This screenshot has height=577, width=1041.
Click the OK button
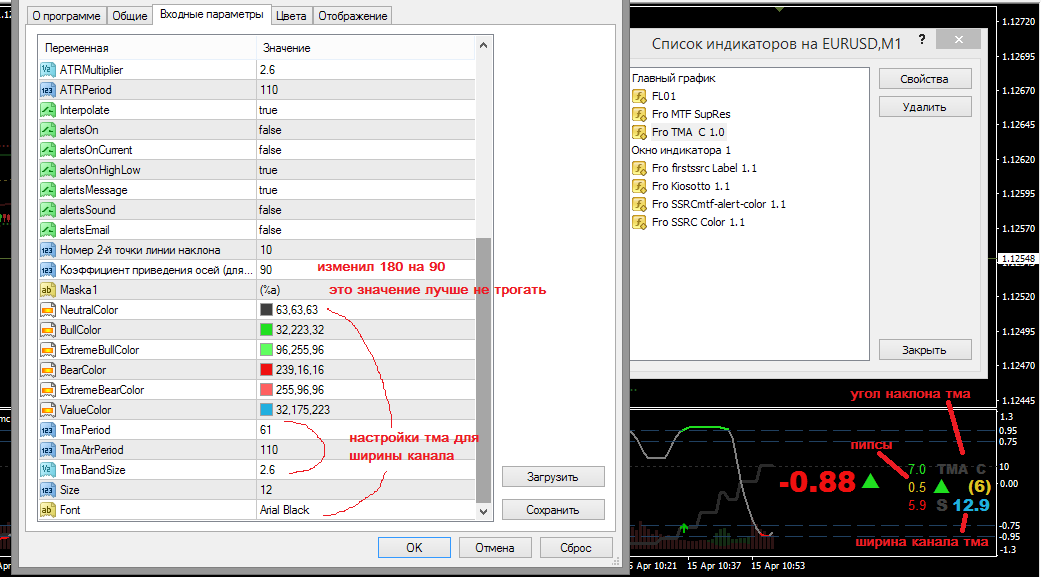pyautogui.click(x=414, y=548)
